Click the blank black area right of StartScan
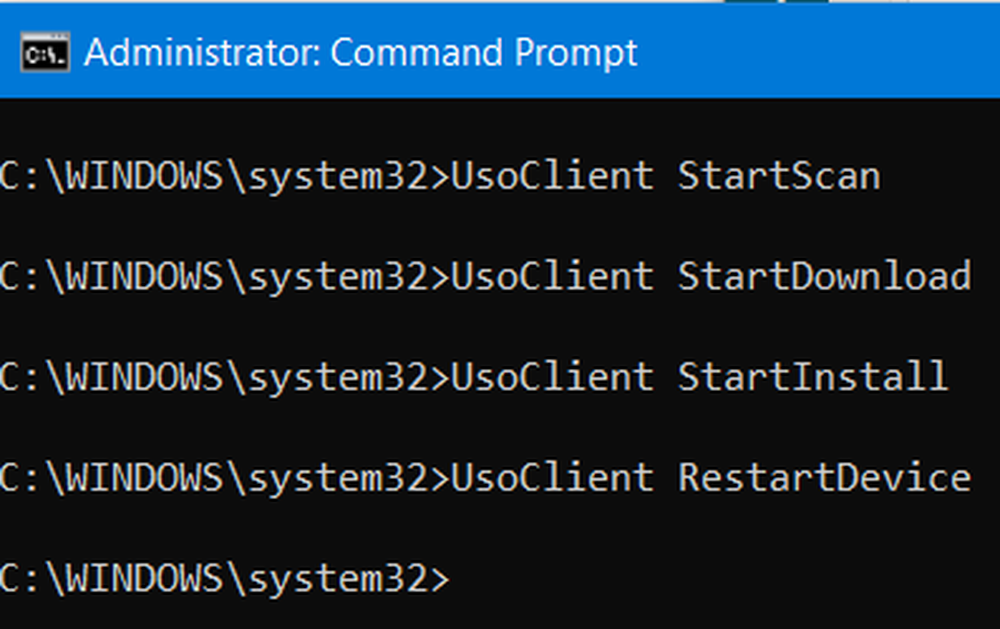This screenshot has width=1000, height=629. (x=940, y=177)
